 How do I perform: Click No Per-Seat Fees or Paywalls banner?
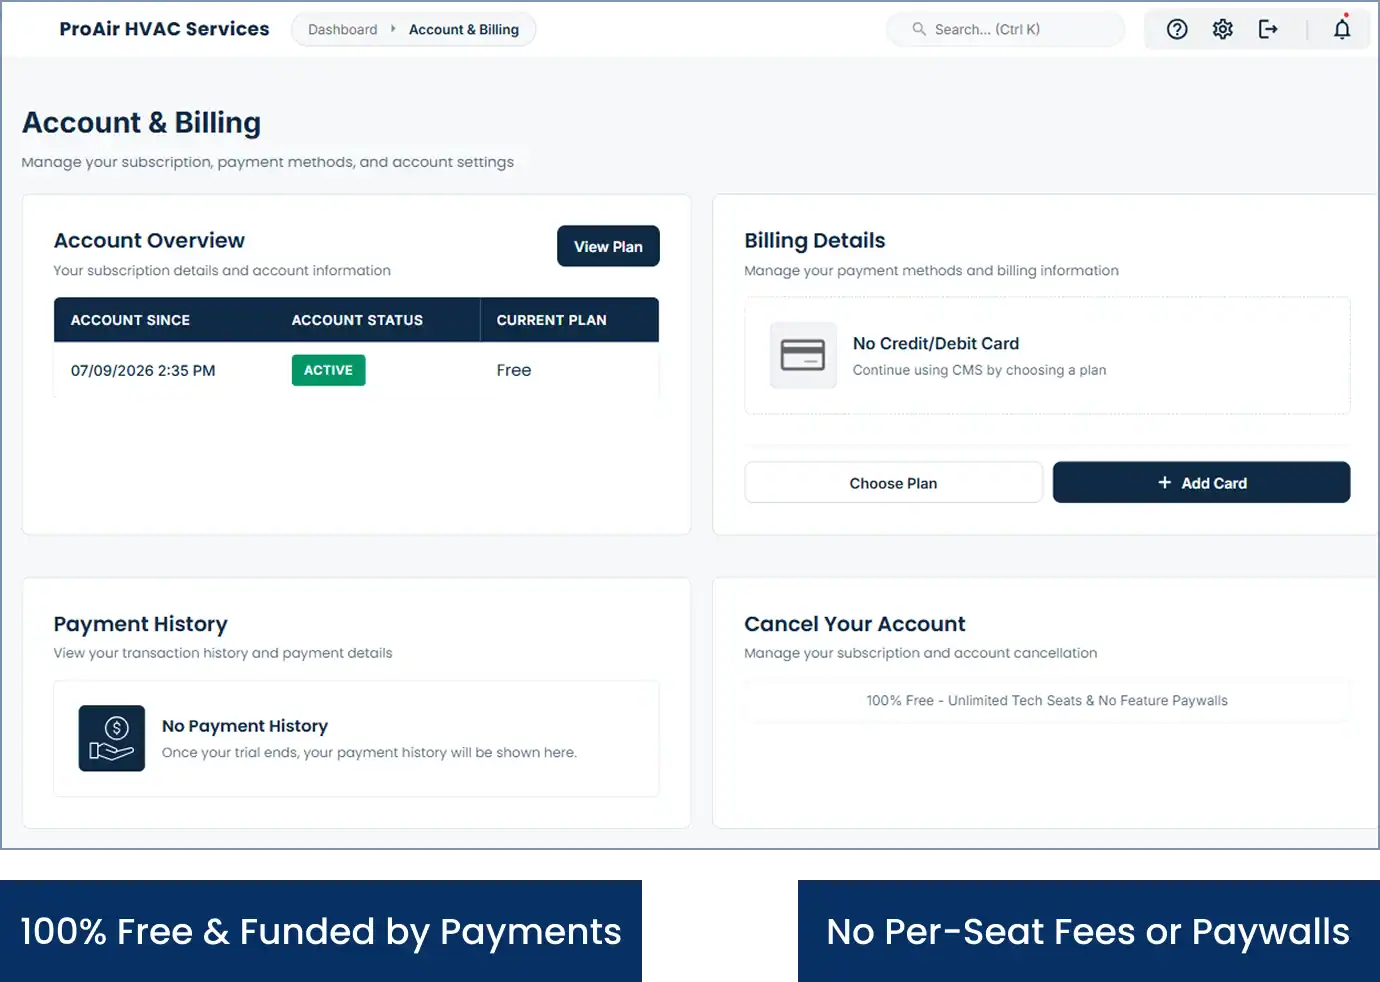[1089, 931]
